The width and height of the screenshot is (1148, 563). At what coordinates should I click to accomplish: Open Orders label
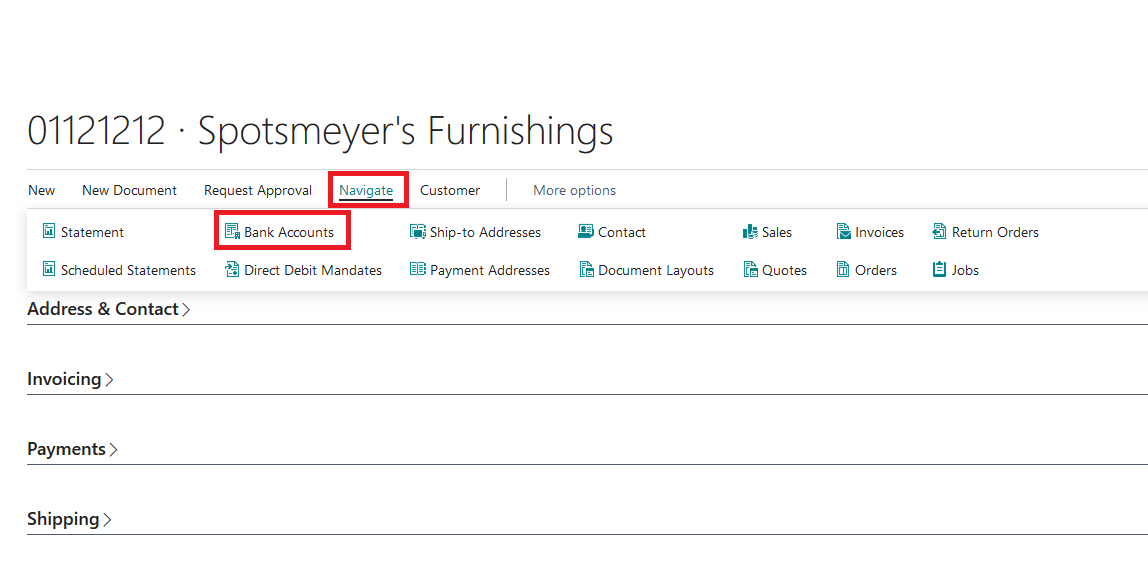point(876,270)
